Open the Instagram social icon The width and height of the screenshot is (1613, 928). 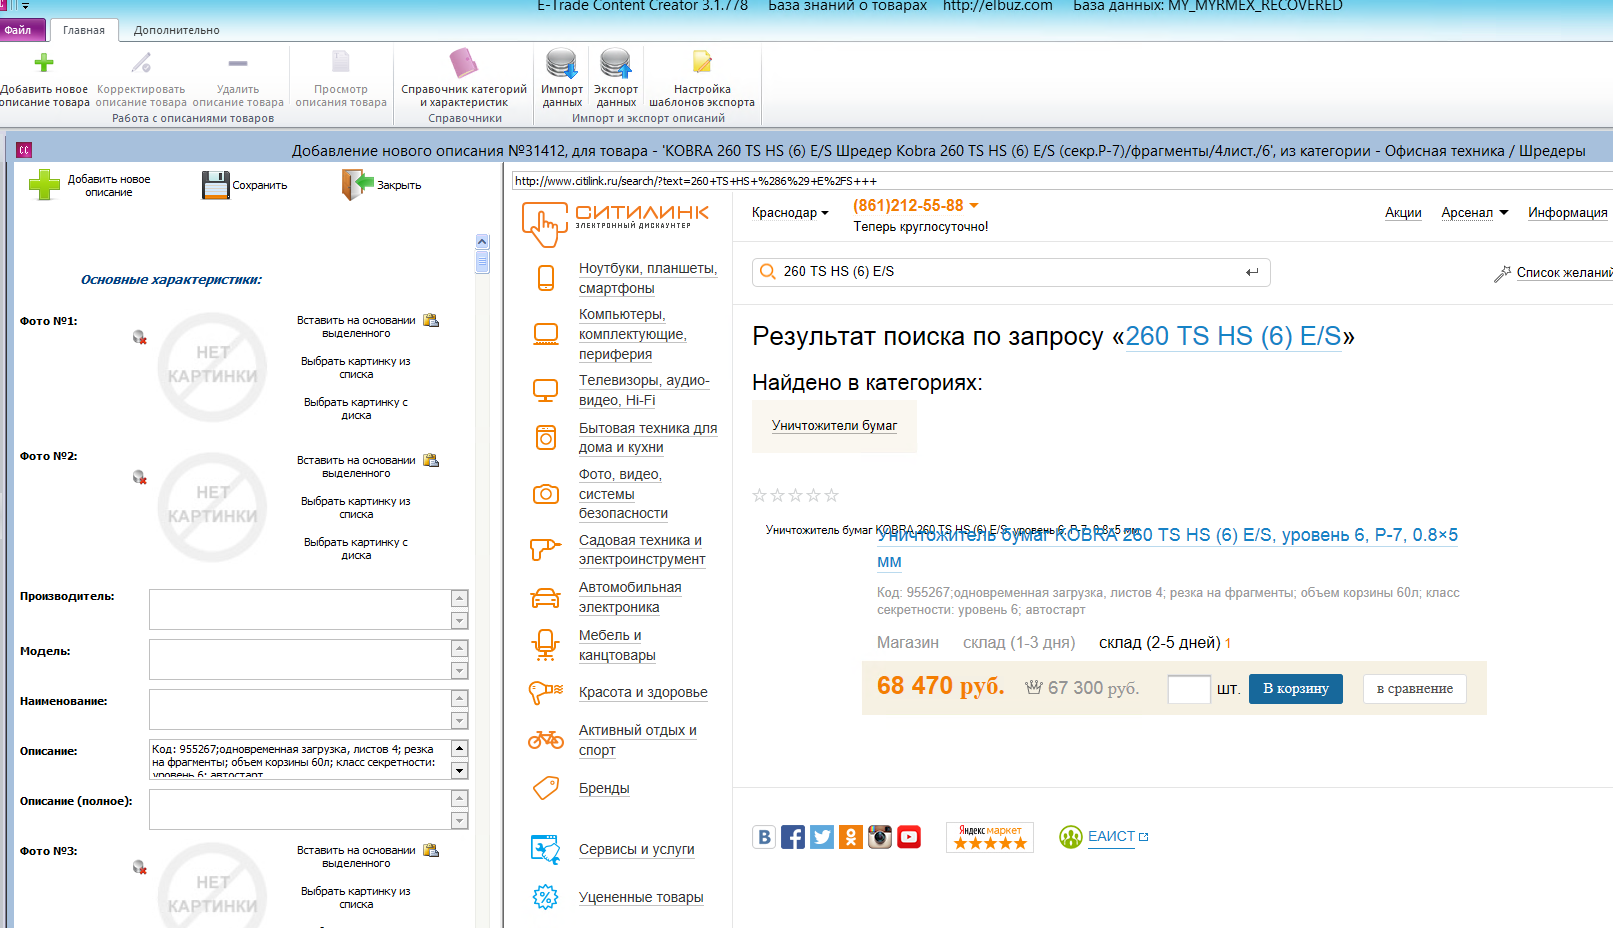[x=880, y=837]
